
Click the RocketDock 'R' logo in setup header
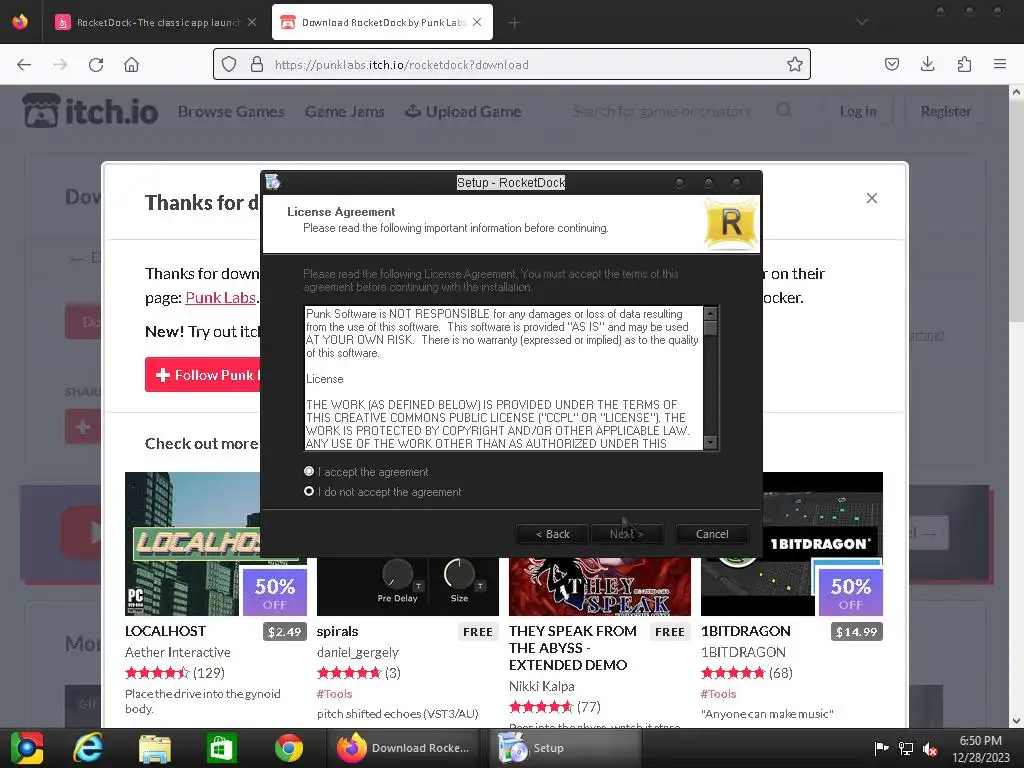pyautogui.click(x=731, y=223)
